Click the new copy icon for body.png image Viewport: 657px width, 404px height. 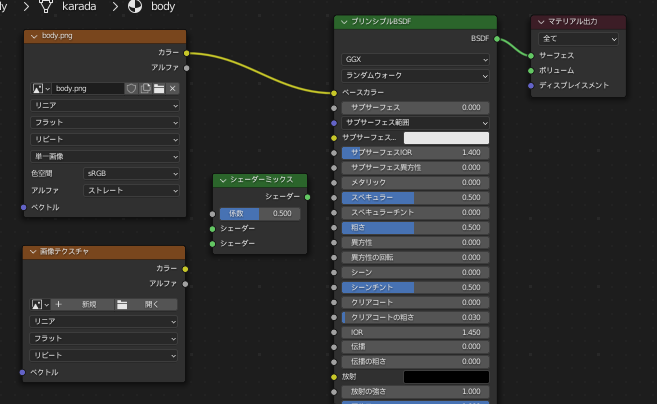(x=145, y=88)
